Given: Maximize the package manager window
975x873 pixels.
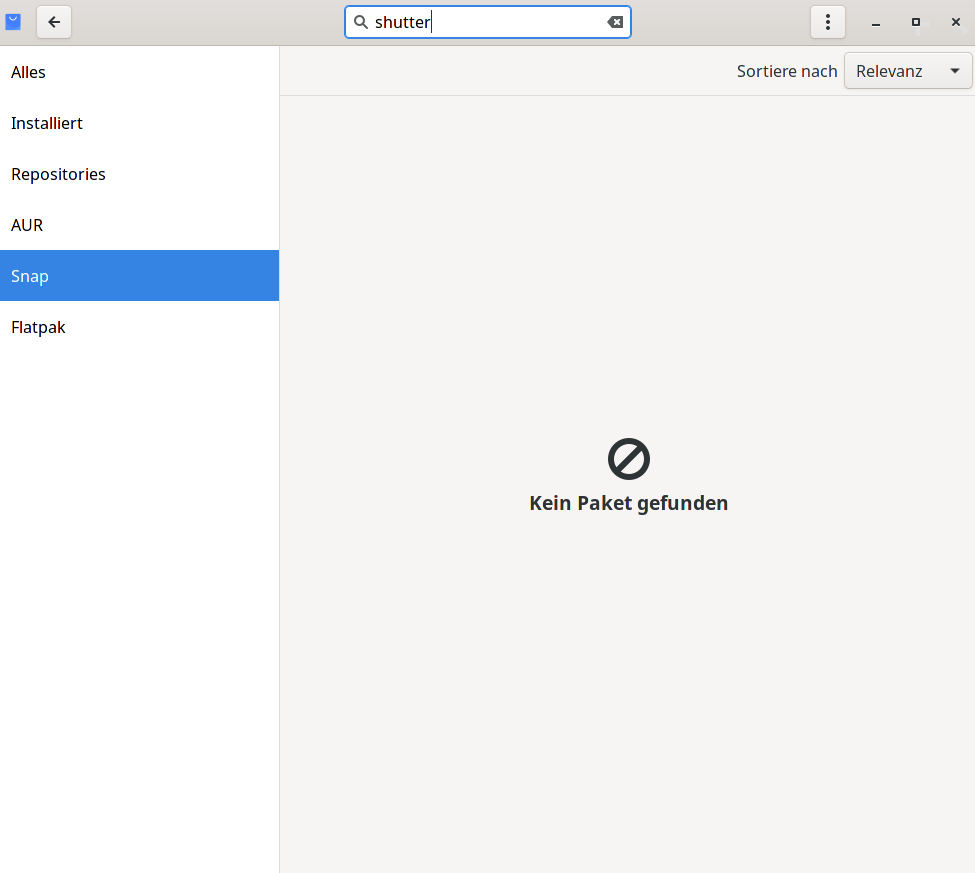Looking at the screenshot, I should click(916, 22).
